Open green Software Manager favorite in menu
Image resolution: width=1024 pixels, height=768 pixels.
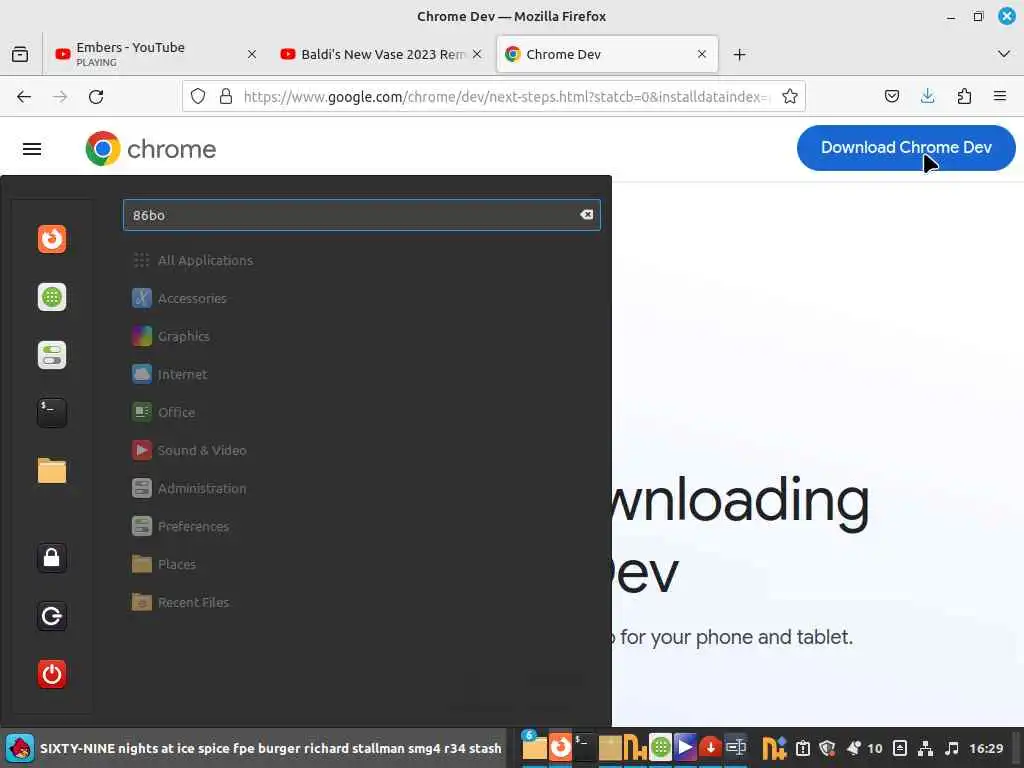(52, 297)
